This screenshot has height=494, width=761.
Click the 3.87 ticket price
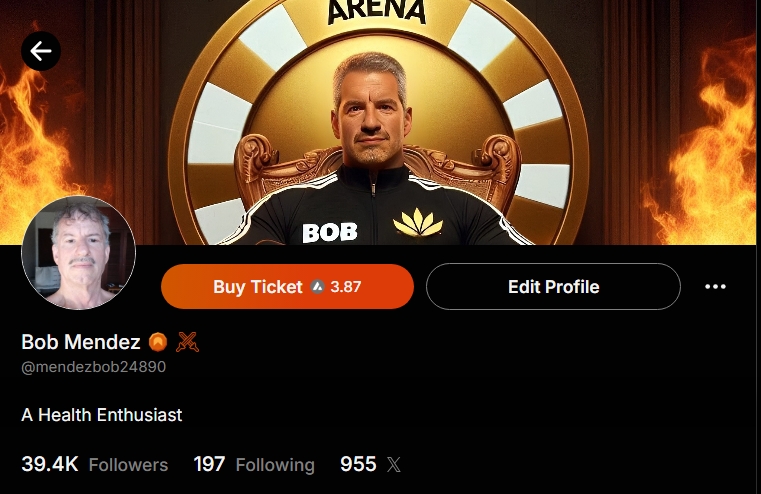pos(346,287)
